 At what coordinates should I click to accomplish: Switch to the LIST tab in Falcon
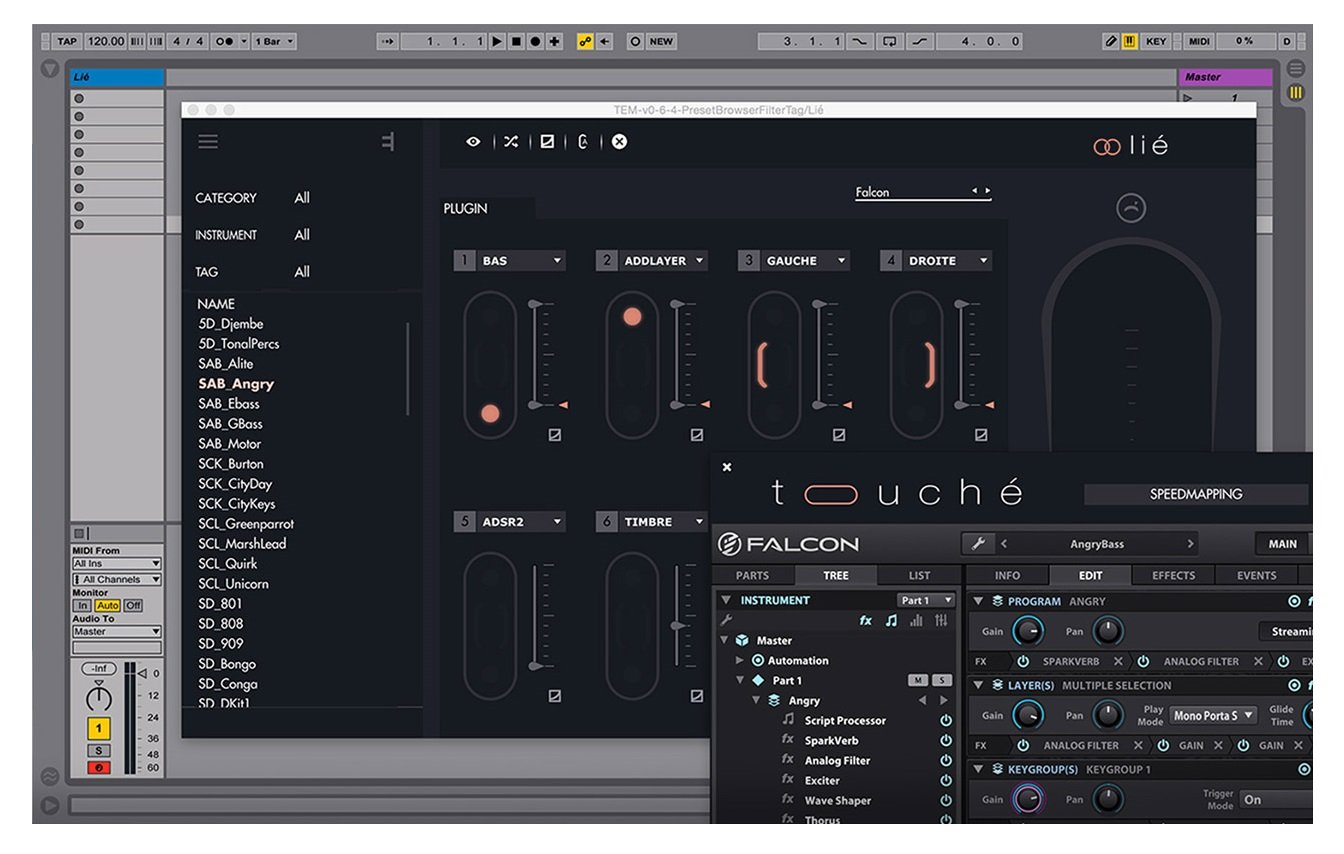pyautogui.click(x=919, y=575)
